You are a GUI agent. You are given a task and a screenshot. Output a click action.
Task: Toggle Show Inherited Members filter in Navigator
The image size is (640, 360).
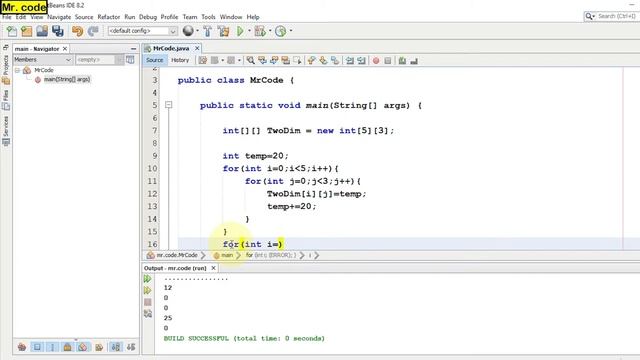[x=22, y=347]
